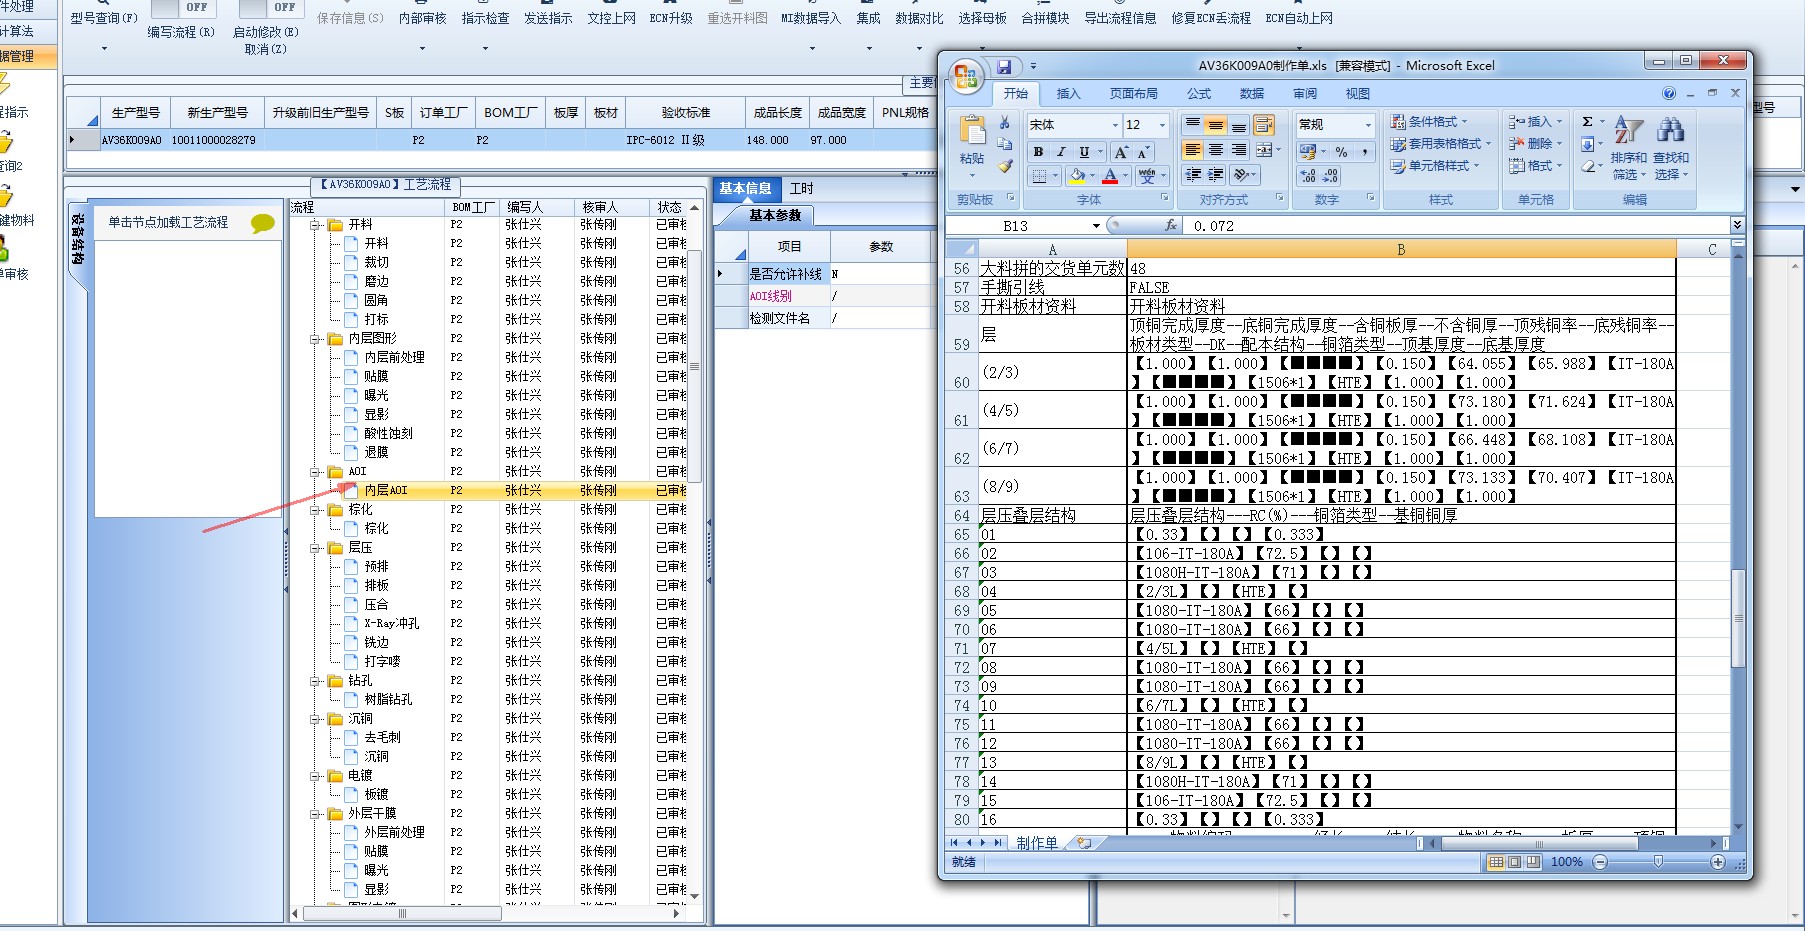Switch to the 工时 tab

click(802, 189)
